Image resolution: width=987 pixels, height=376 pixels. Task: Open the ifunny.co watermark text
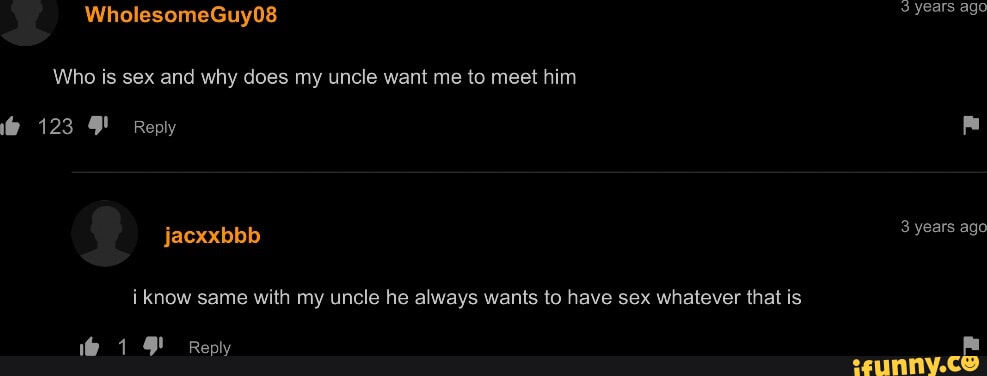pyautogui.click(x=918, y=366)
